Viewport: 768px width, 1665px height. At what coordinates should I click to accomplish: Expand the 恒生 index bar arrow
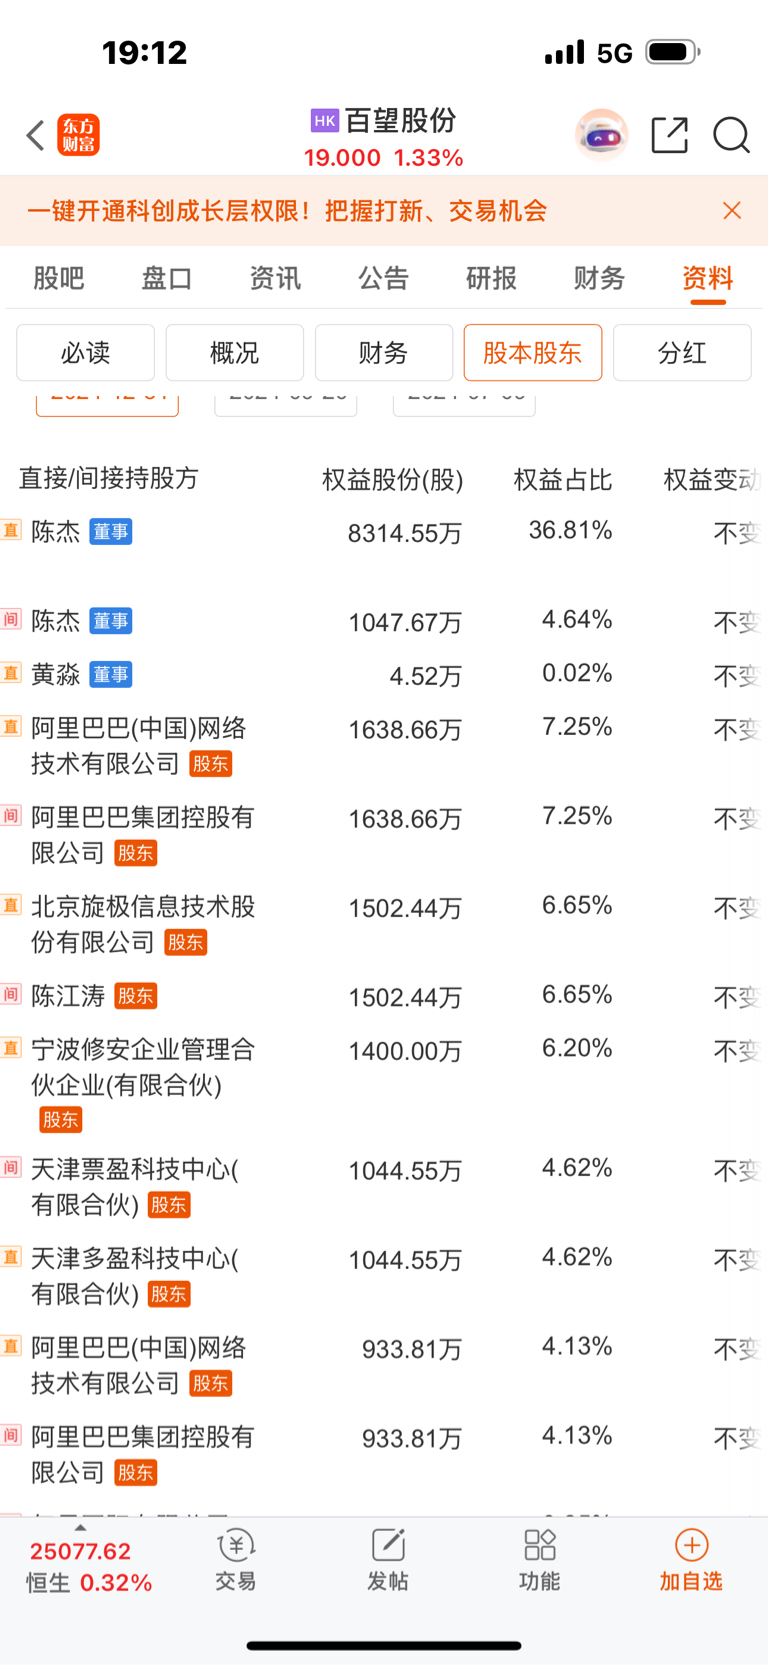[x=80, y=1528]
